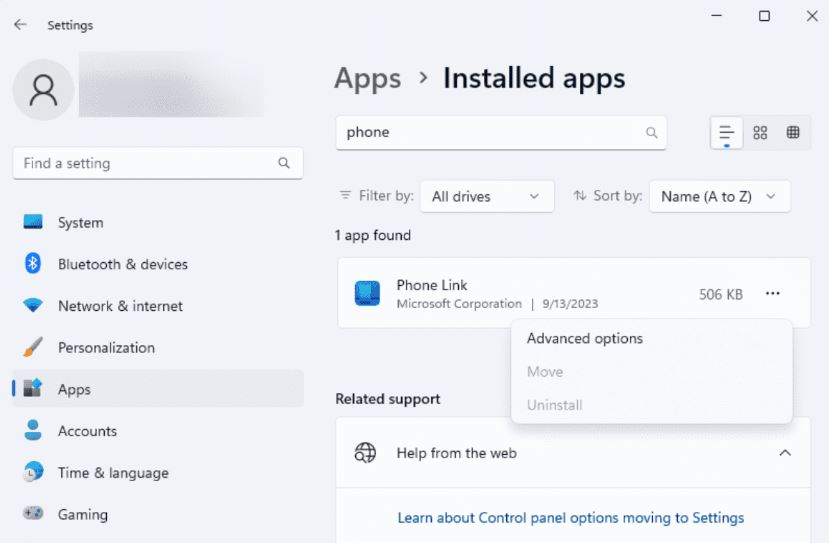Open Learn about Control panel options link
Image resolution: width=829 pixels, height=543 pixels.
coord(570,518)
